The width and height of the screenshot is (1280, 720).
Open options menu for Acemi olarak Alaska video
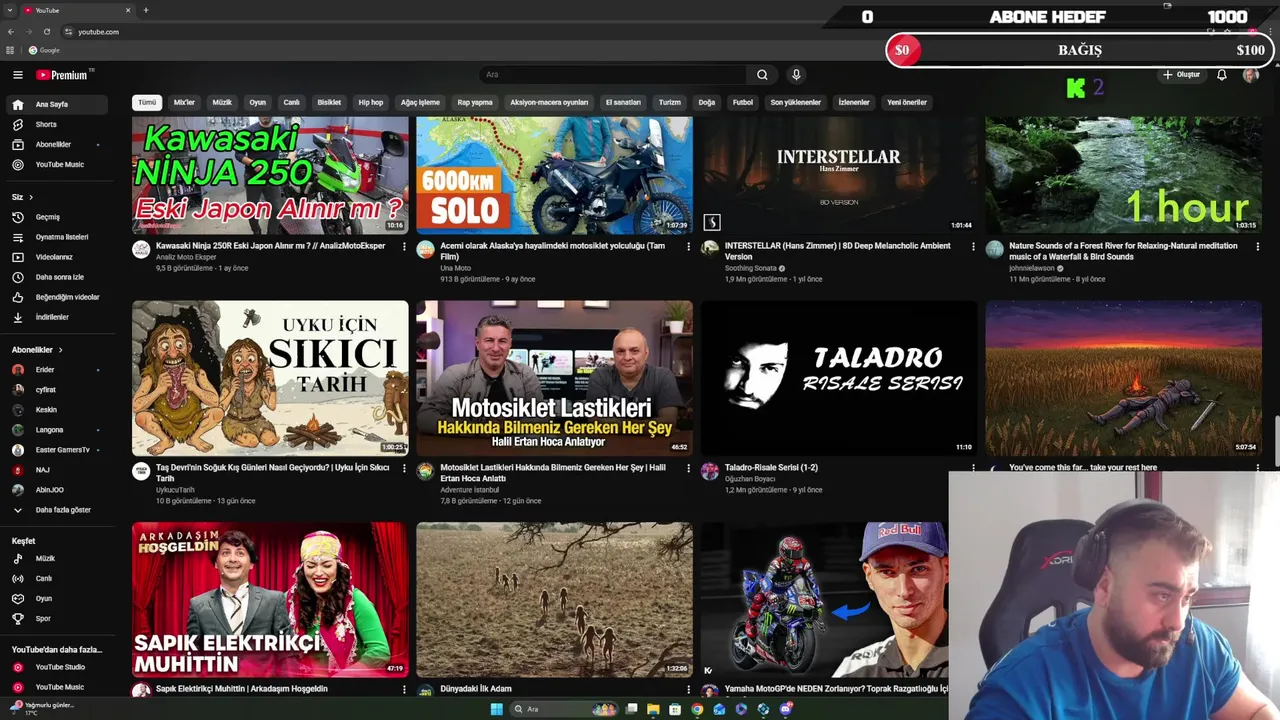(688, 246)
